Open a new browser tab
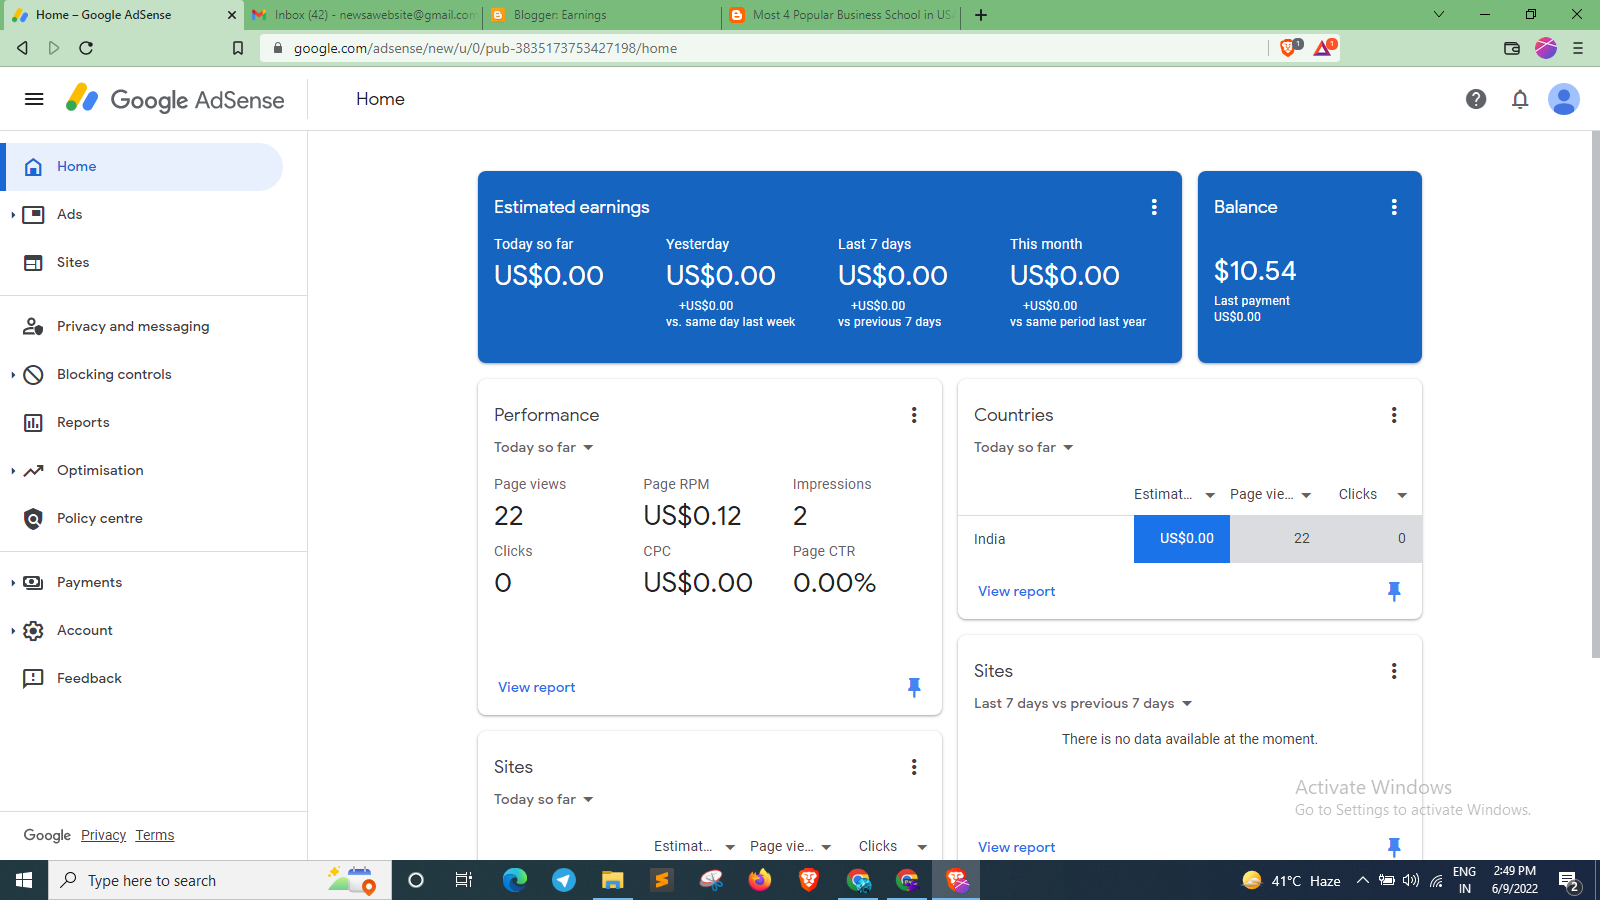1600x900 pixels. (981, 15)
